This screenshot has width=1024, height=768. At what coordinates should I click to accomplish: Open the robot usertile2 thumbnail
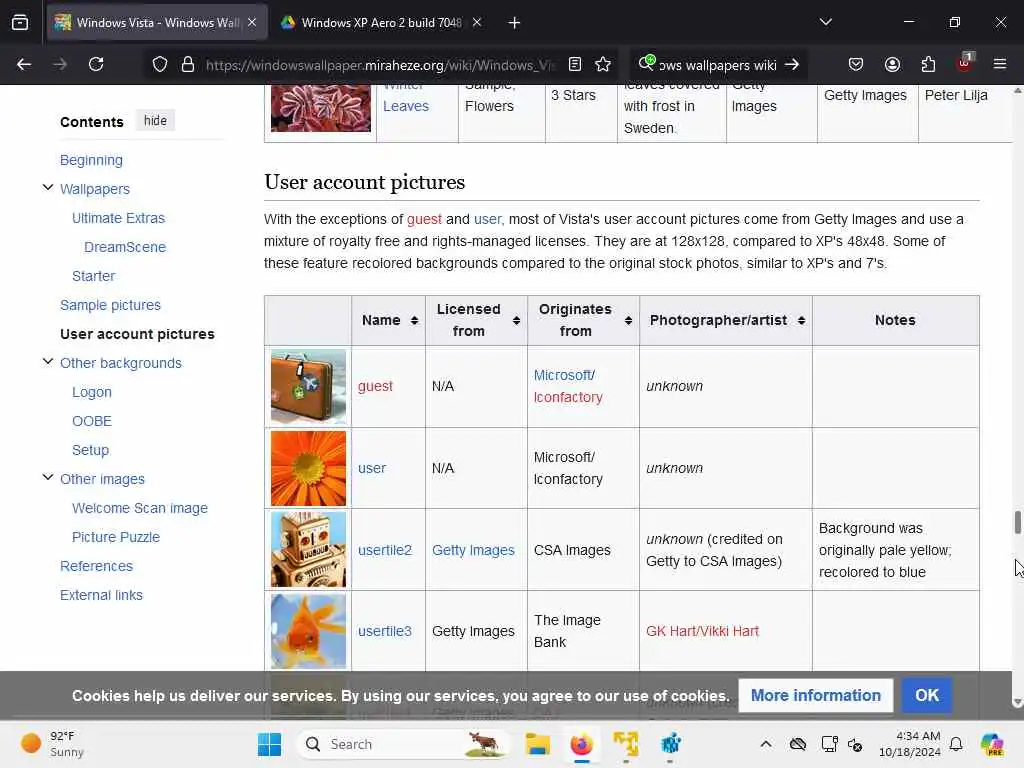[308, 550]
